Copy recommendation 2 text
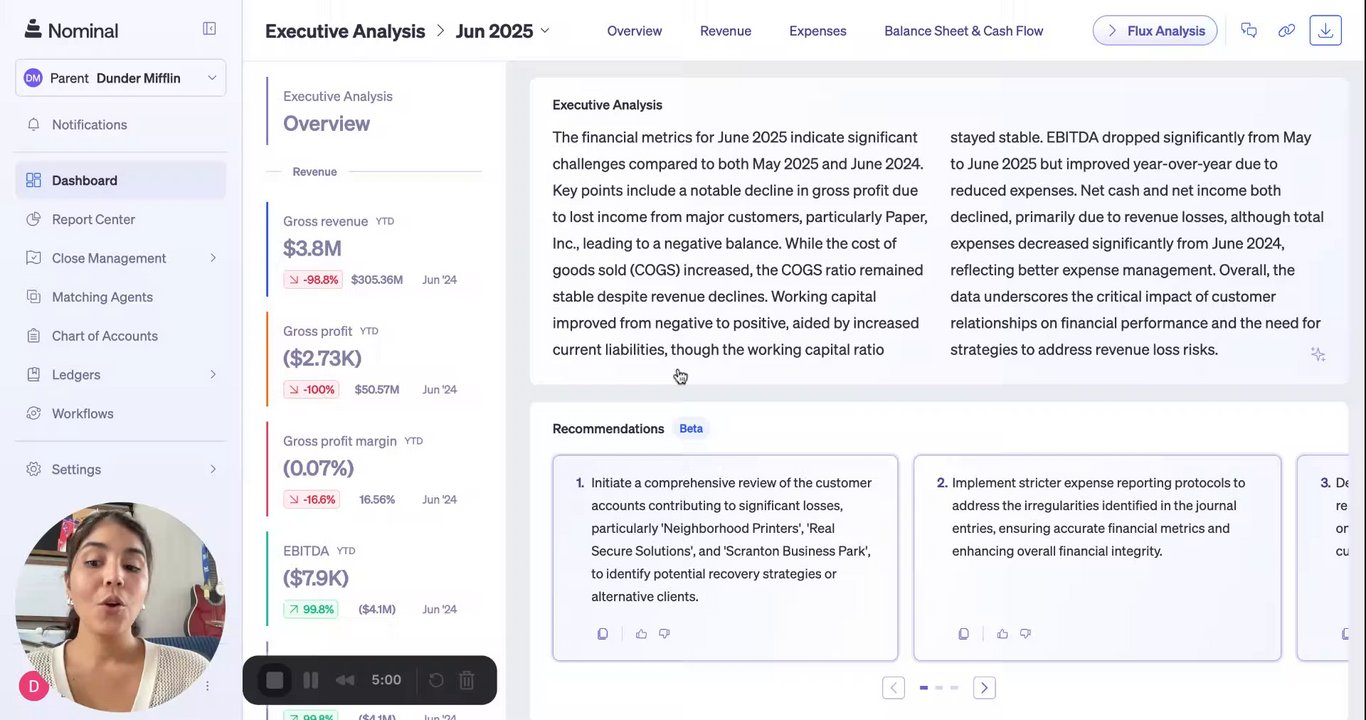 964,634
